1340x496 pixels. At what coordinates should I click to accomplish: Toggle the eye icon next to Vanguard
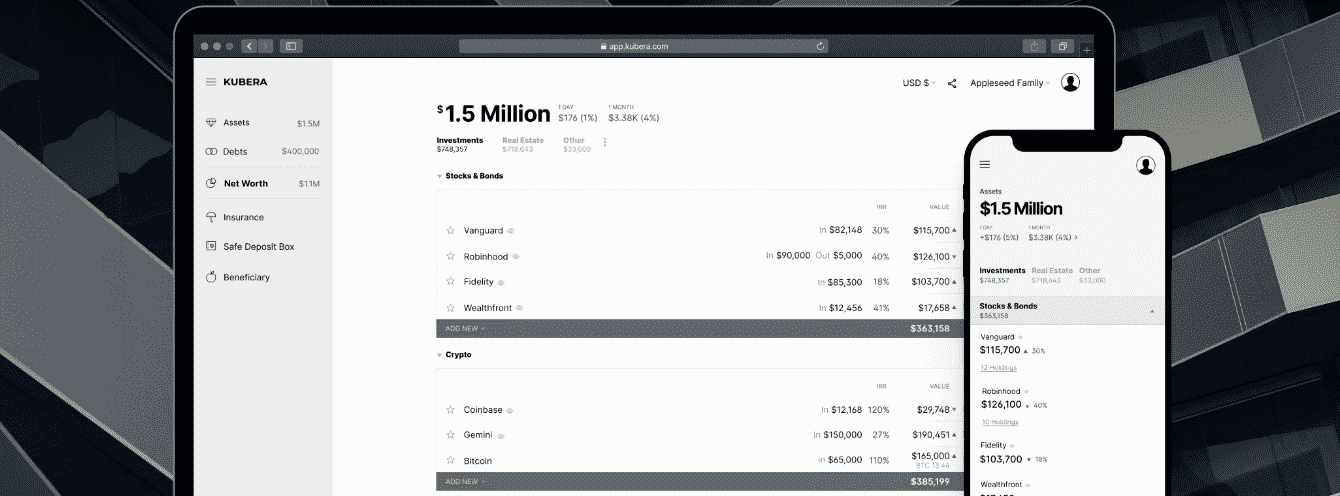tap(511, 231)
